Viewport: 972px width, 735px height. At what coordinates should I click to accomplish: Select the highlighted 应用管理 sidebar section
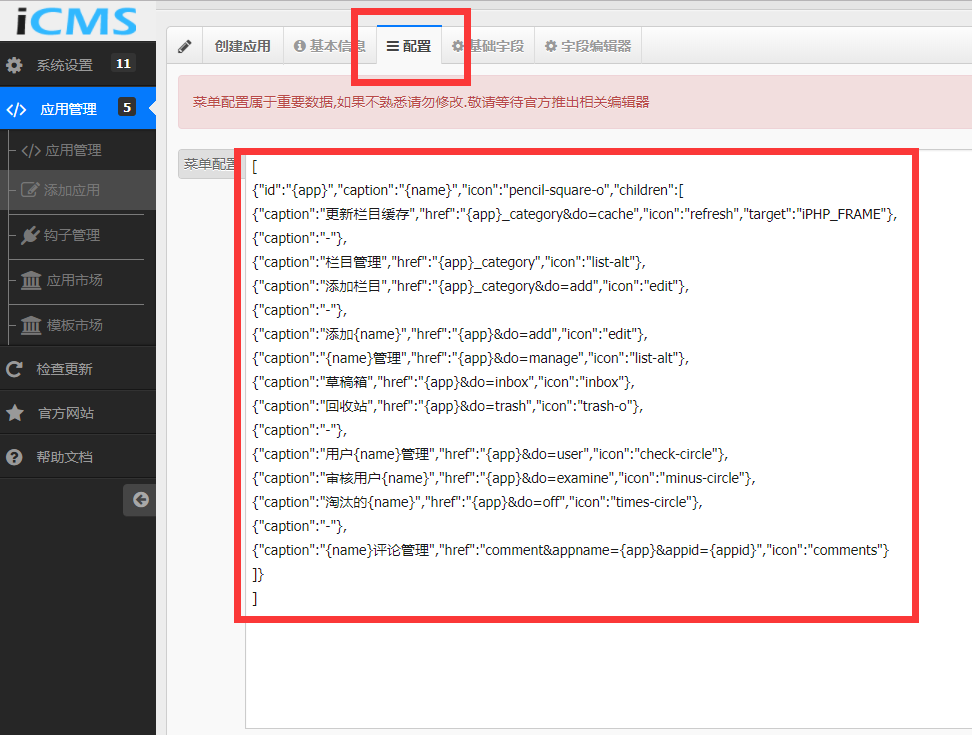(x=77, y=108)
